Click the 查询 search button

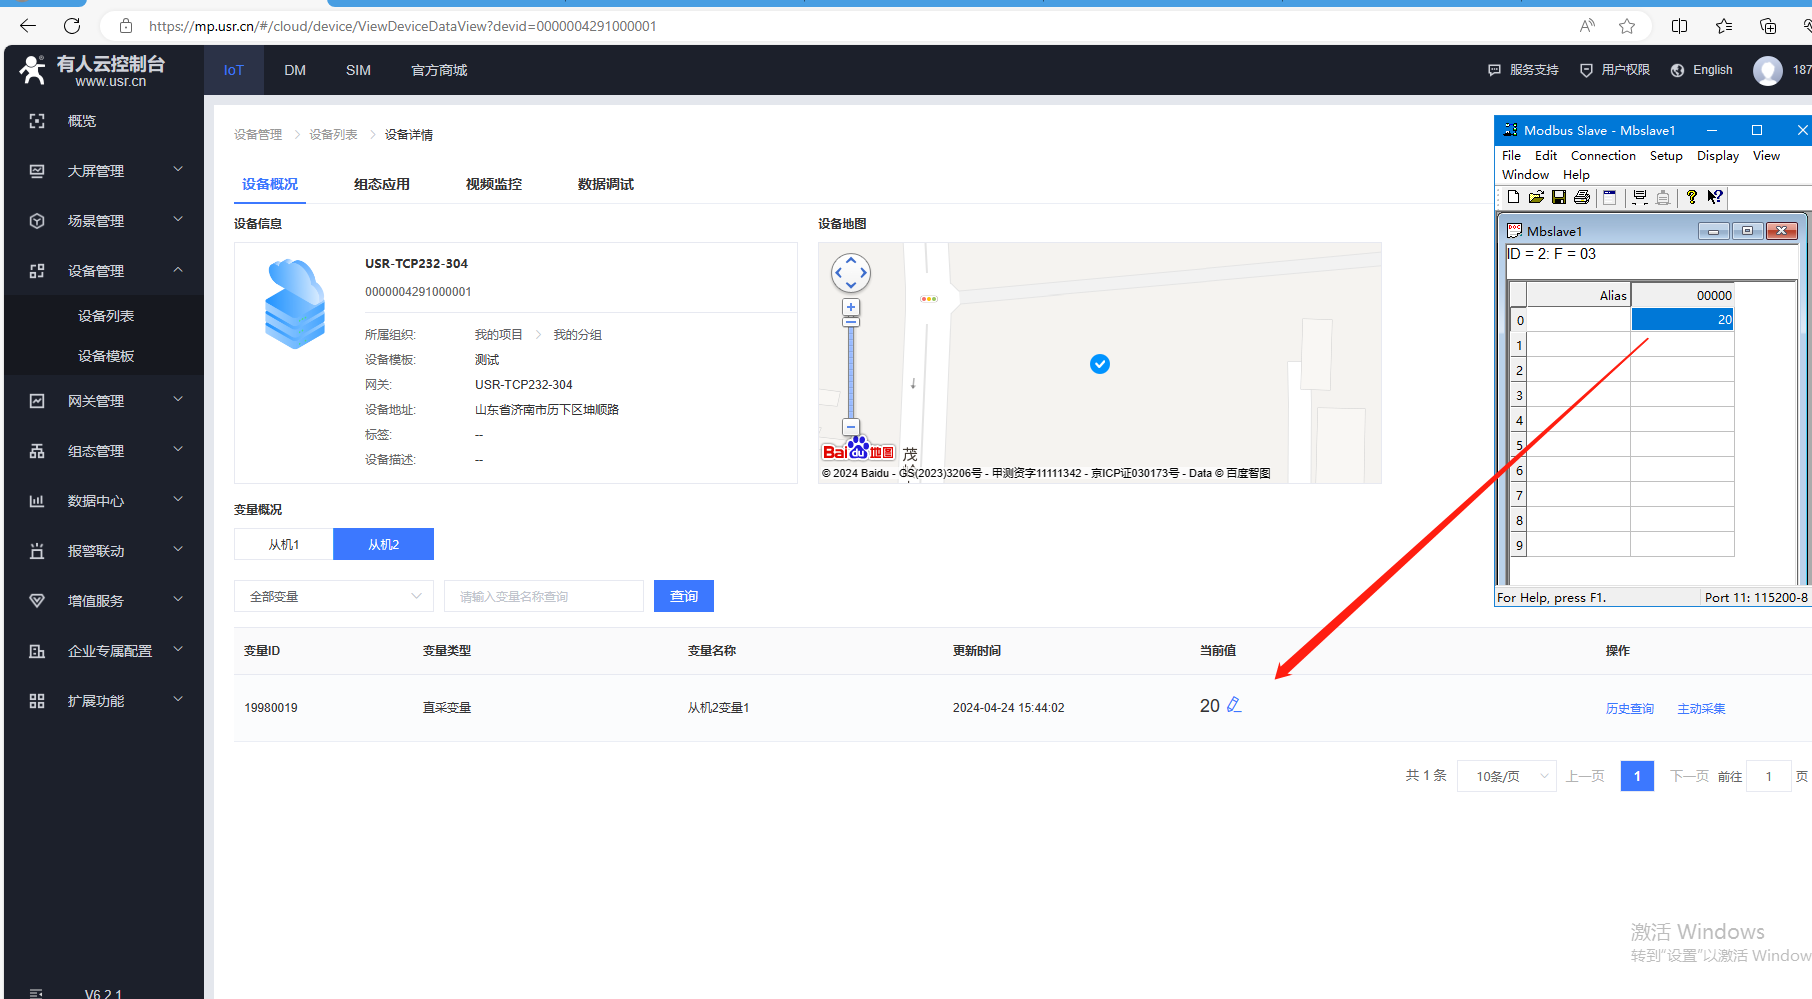pos(684,596)
